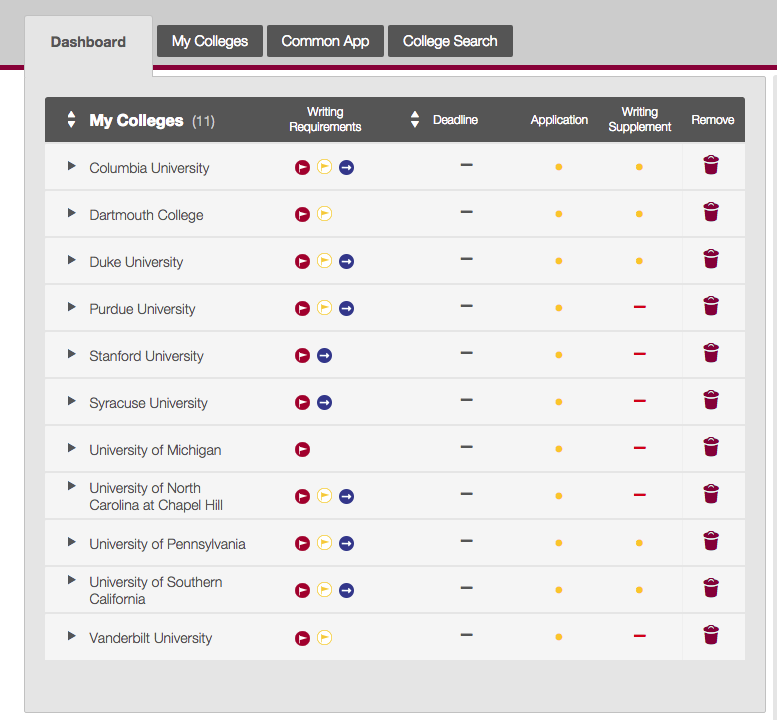Viewport: 777px width, 720px height.
Task: Click Purdue University yellow flag icon
Action: tap(325, 308)
